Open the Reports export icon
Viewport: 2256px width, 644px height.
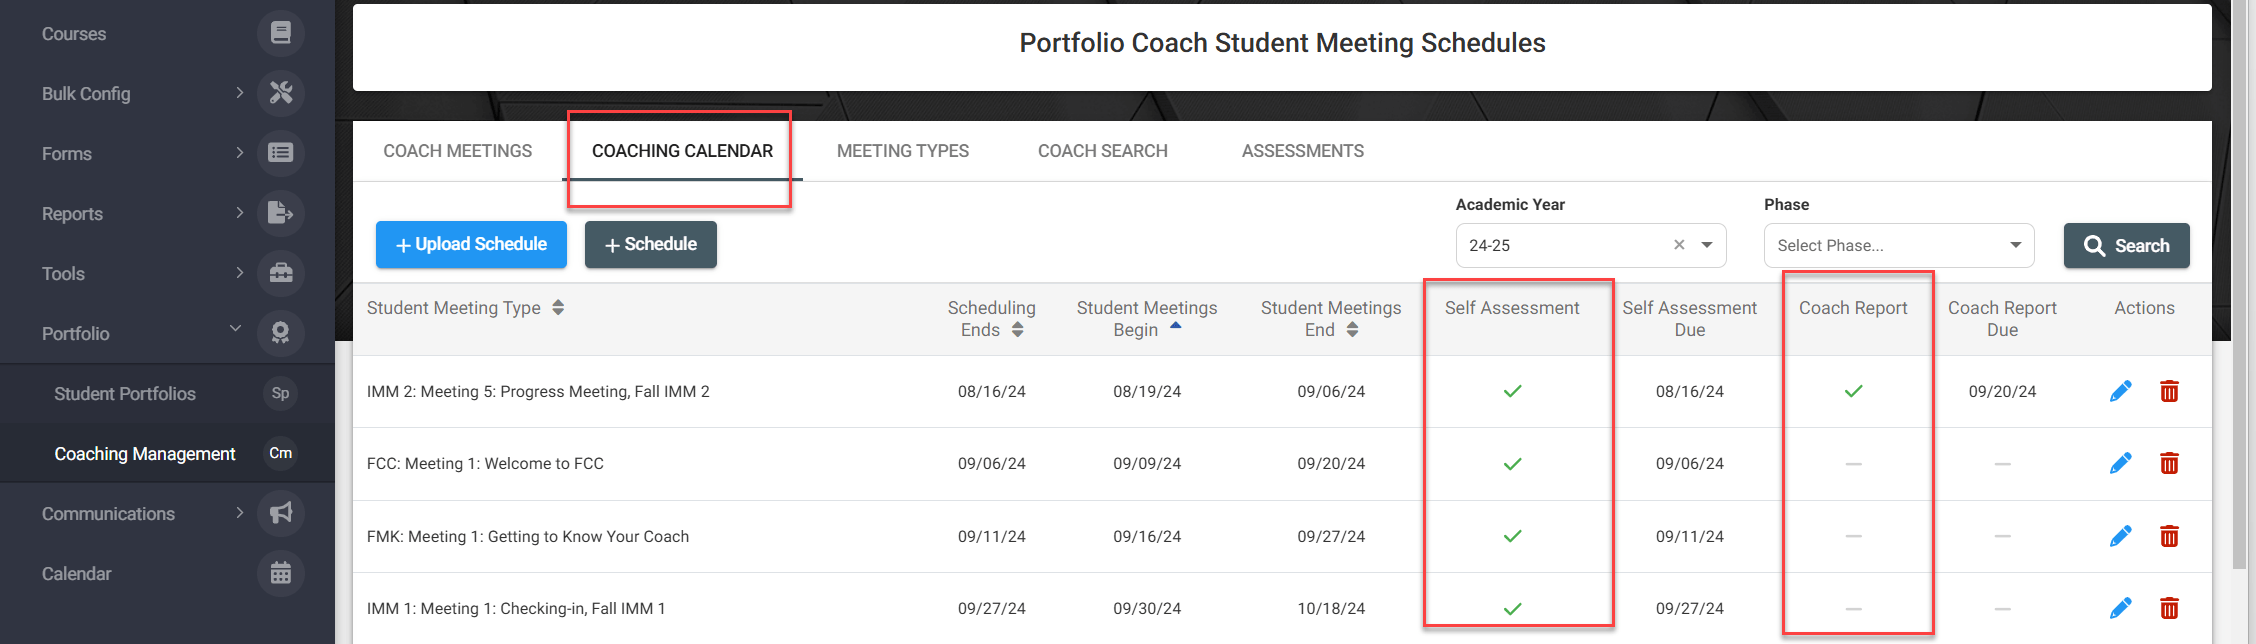click(281, 213)
